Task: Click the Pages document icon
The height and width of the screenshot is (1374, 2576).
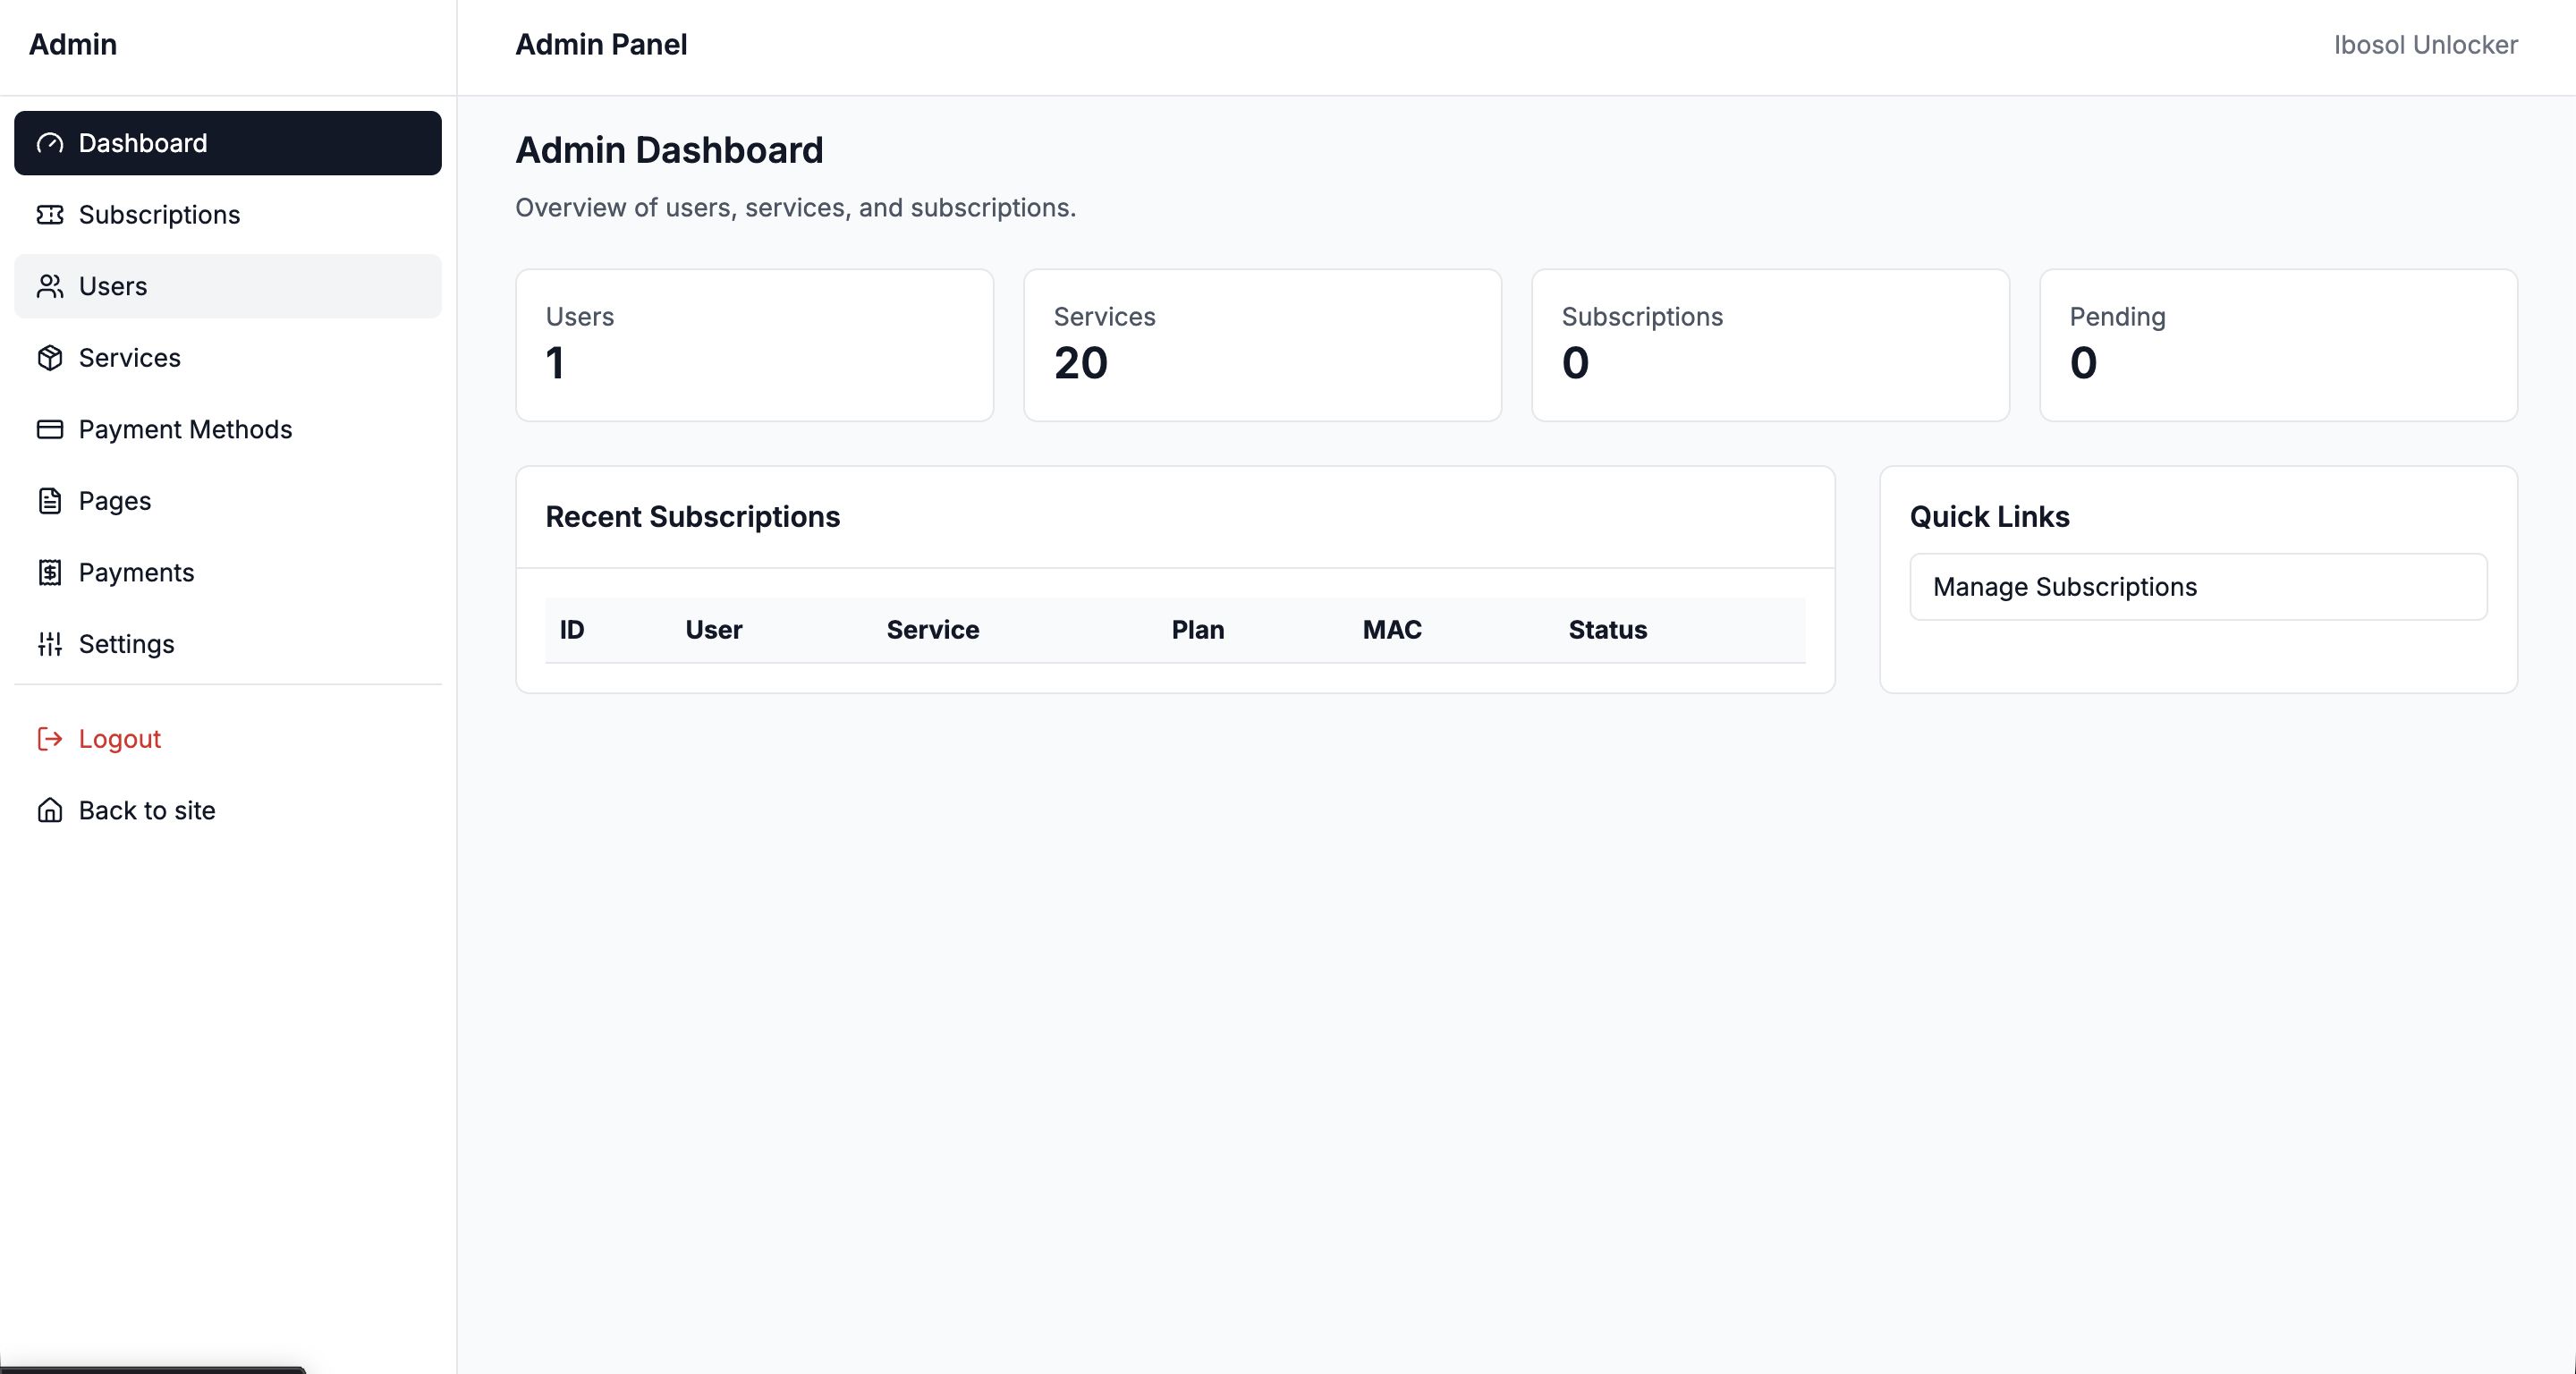Action: pyautogui.click(x=50, y=501)
